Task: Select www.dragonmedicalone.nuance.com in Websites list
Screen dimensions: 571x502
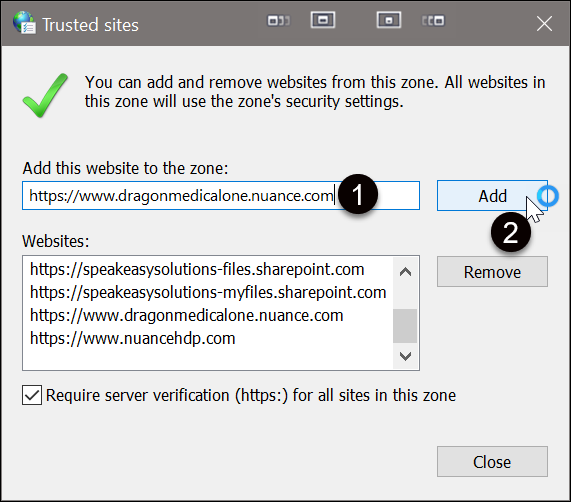Action: [186, 316]
